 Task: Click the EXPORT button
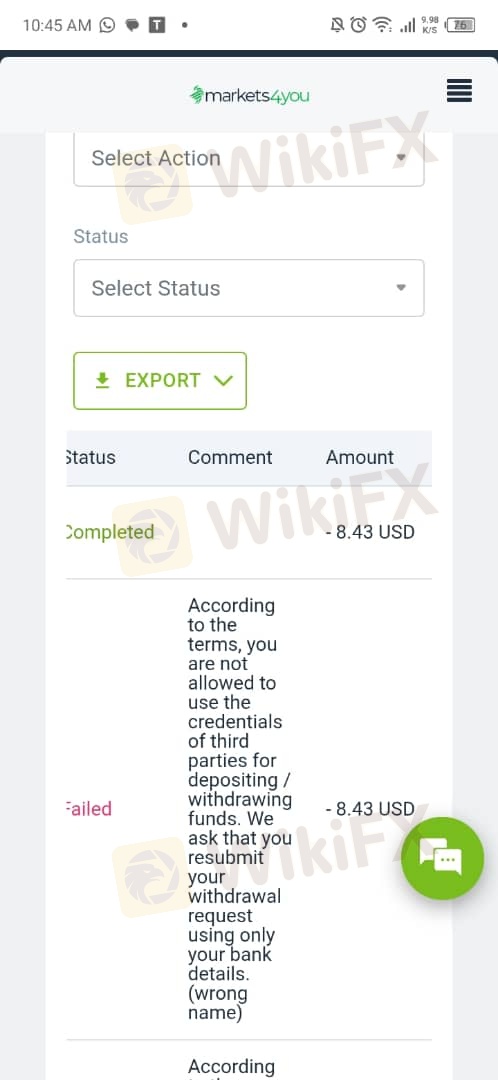coord(160,380)
